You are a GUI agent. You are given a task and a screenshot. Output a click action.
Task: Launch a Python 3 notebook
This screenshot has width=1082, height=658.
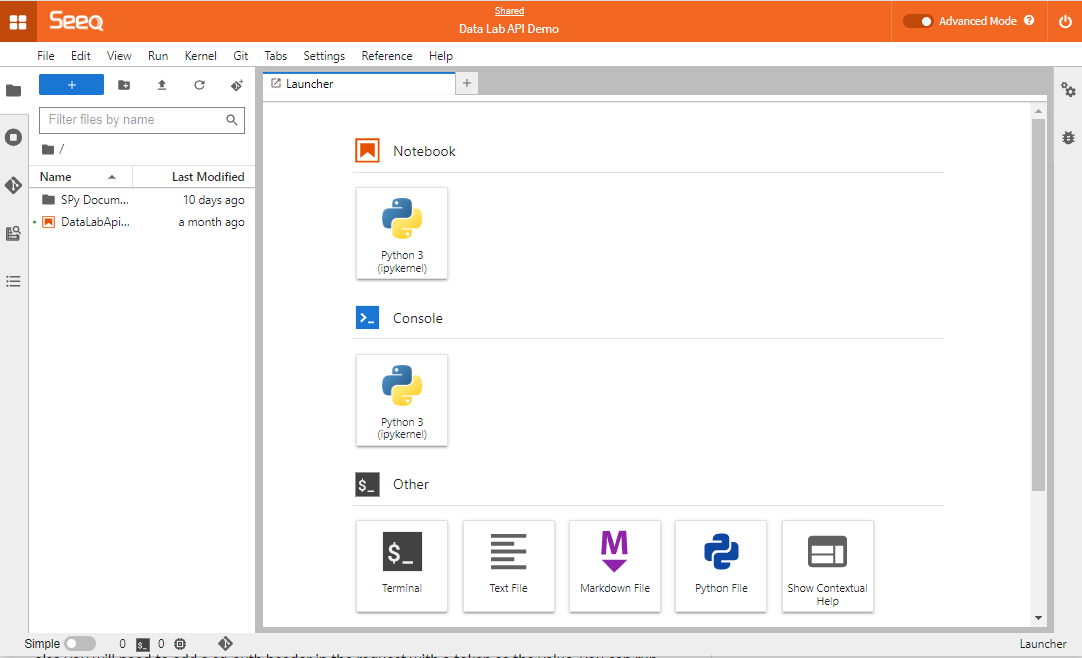tap(401, 232)
